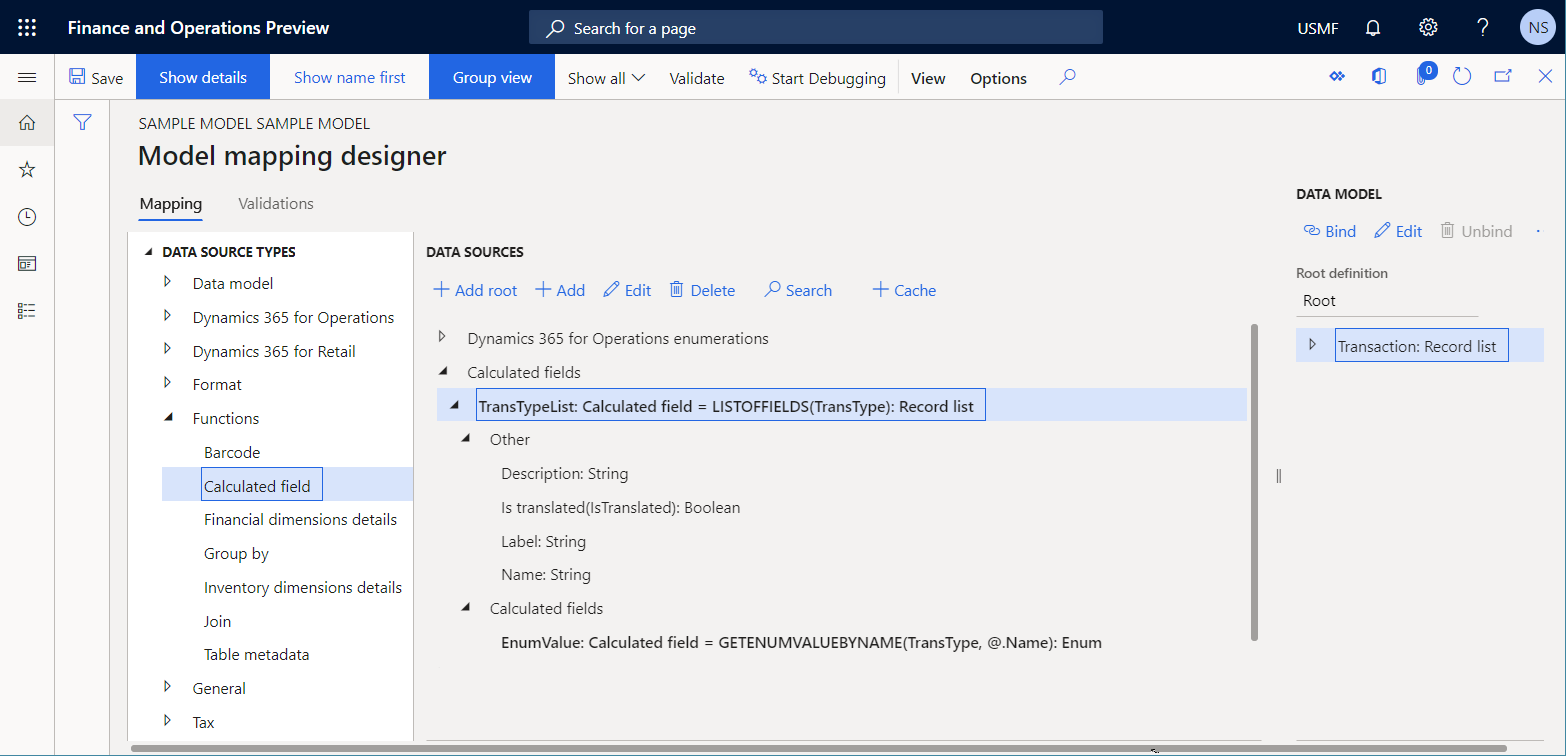The width and height of the screenshot is (1566, 756).
Task: Click Start Debugging
Action: pos(818,77)
